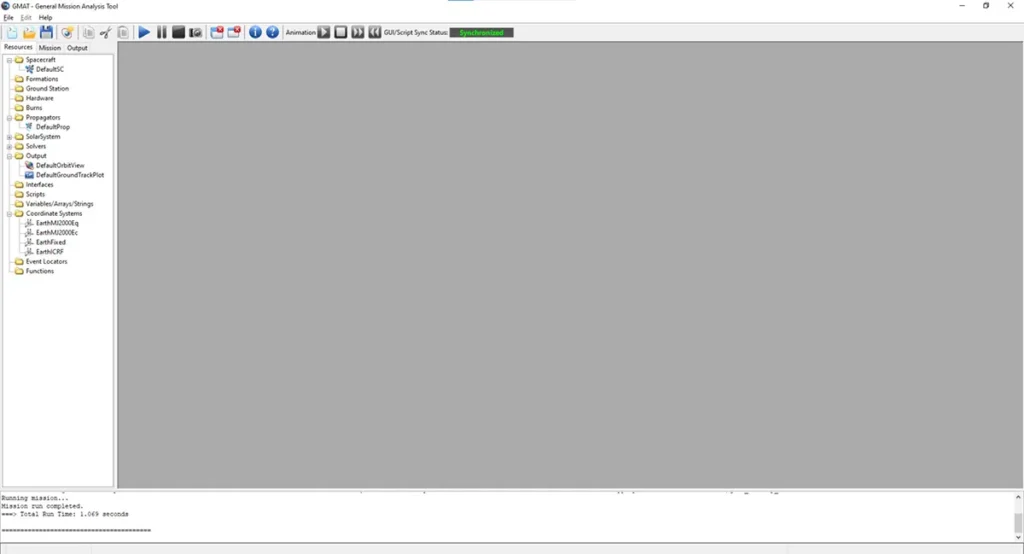Open the File menu
The height and width of the screenshot is (554, 1024).
[8, 17]
